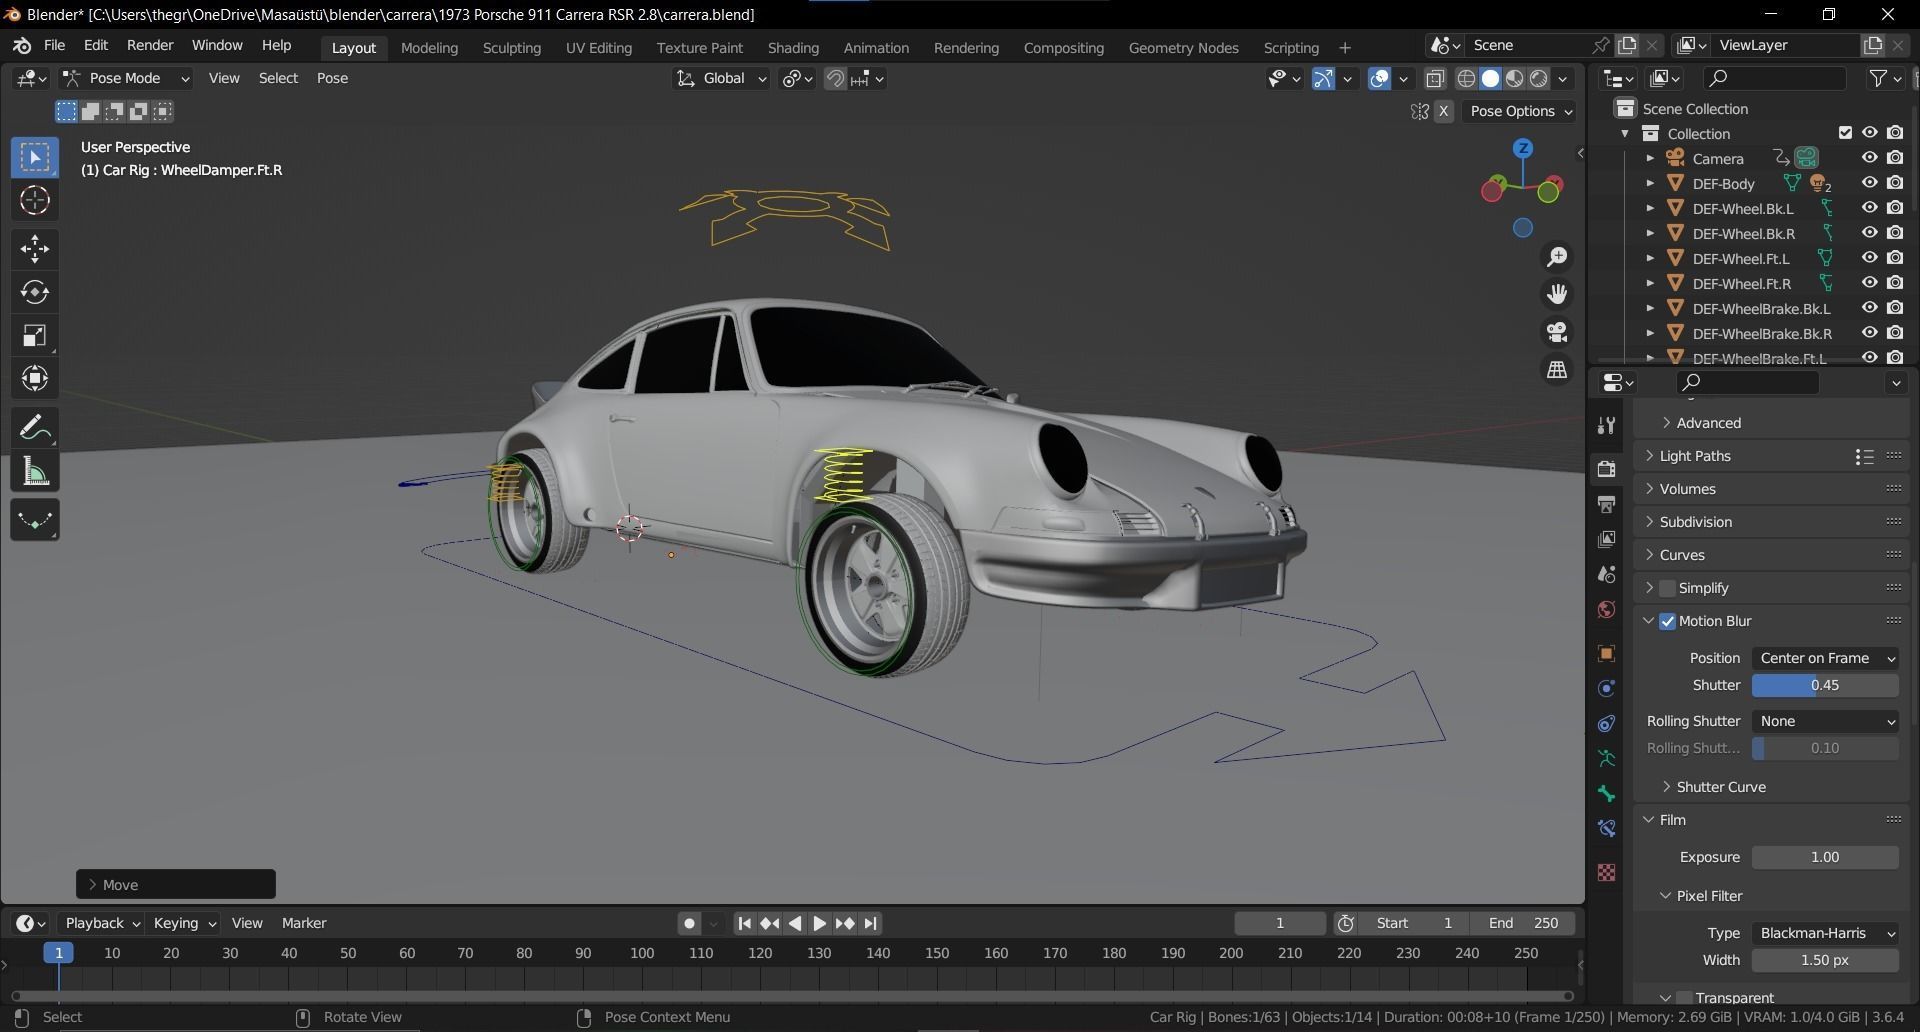The height and width of the screenshot is (1032, 1920).
Task: Select the Select Box tool
Action: click(35, 157)
